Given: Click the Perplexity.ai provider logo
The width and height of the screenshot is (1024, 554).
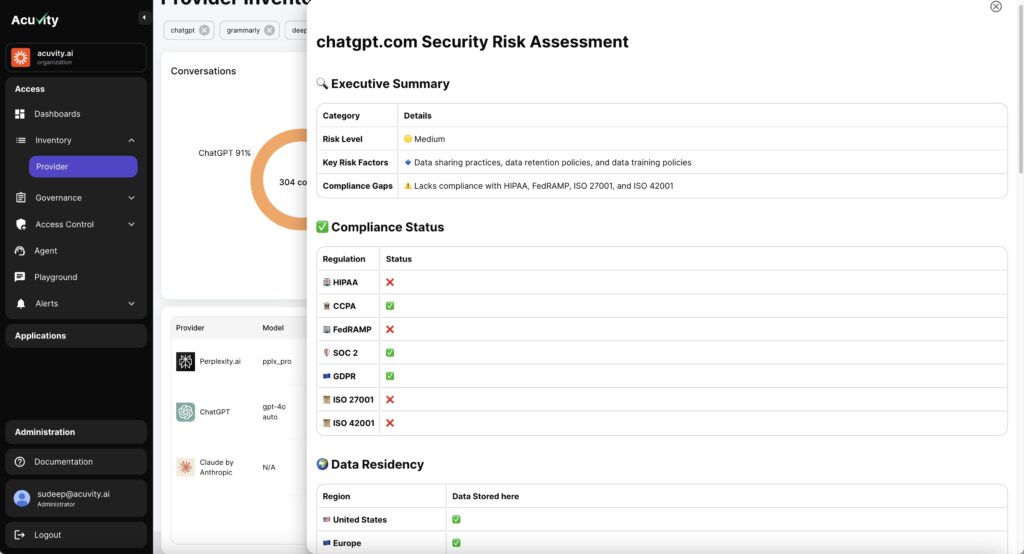Looking at the screenshot, I should tap(185, 361).
